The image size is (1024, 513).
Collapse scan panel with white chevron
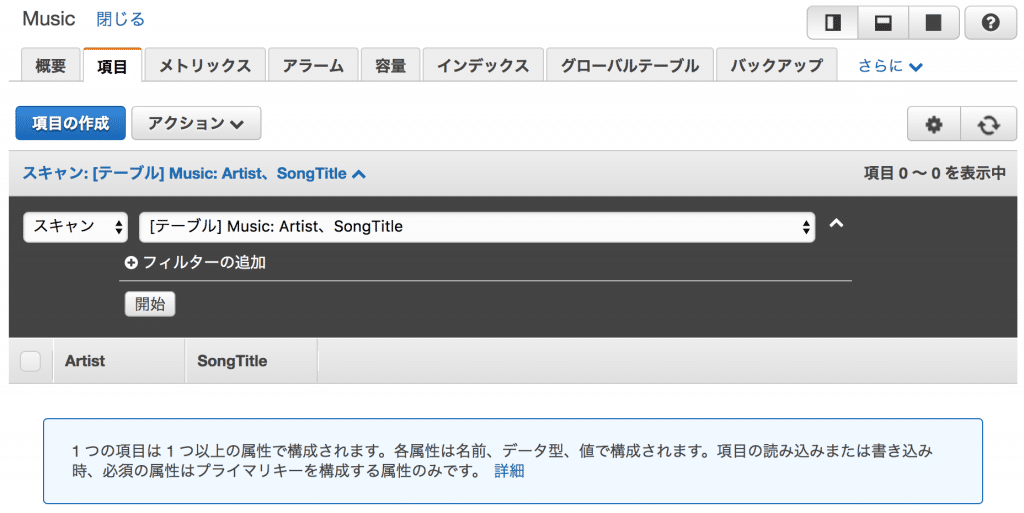click(836, 224)
